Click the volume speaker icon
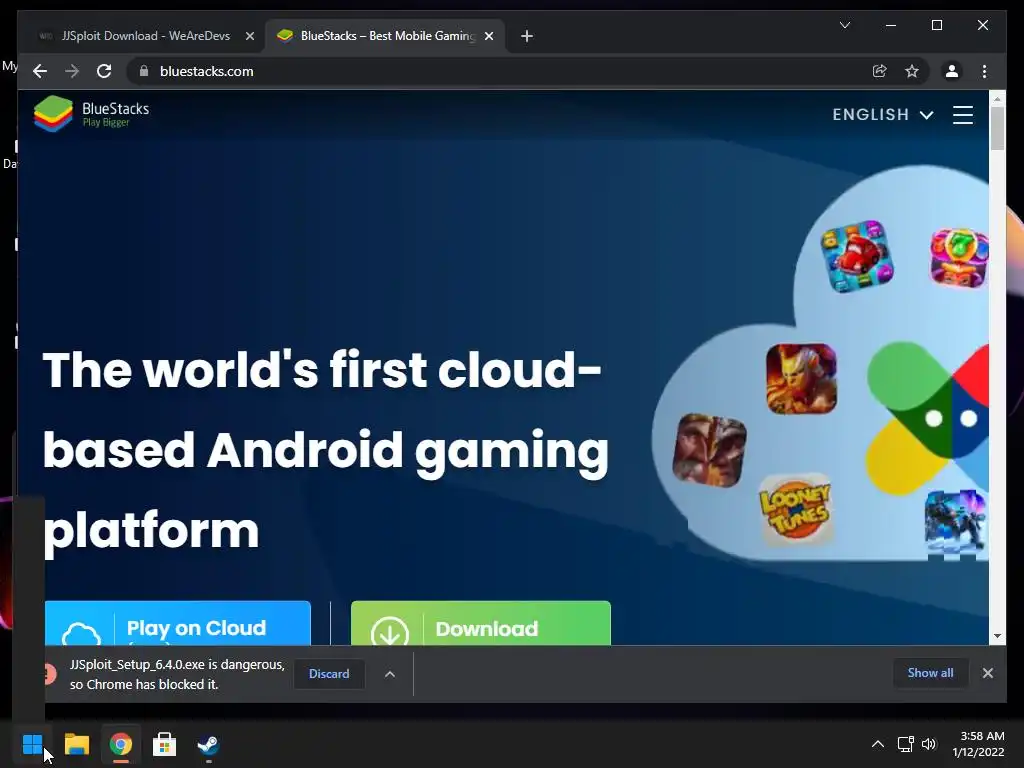 click(929, 744)
